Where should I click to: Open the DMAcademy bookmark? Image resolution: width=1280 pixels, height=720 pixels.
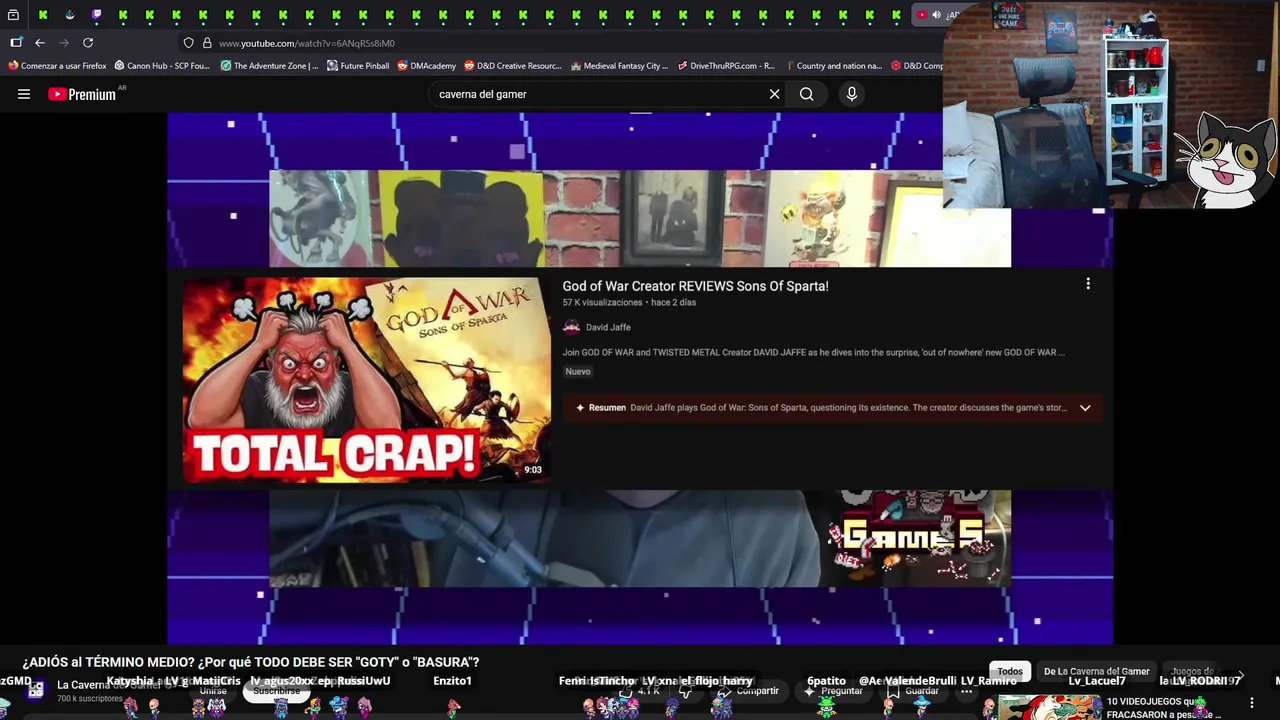point(427,66)
